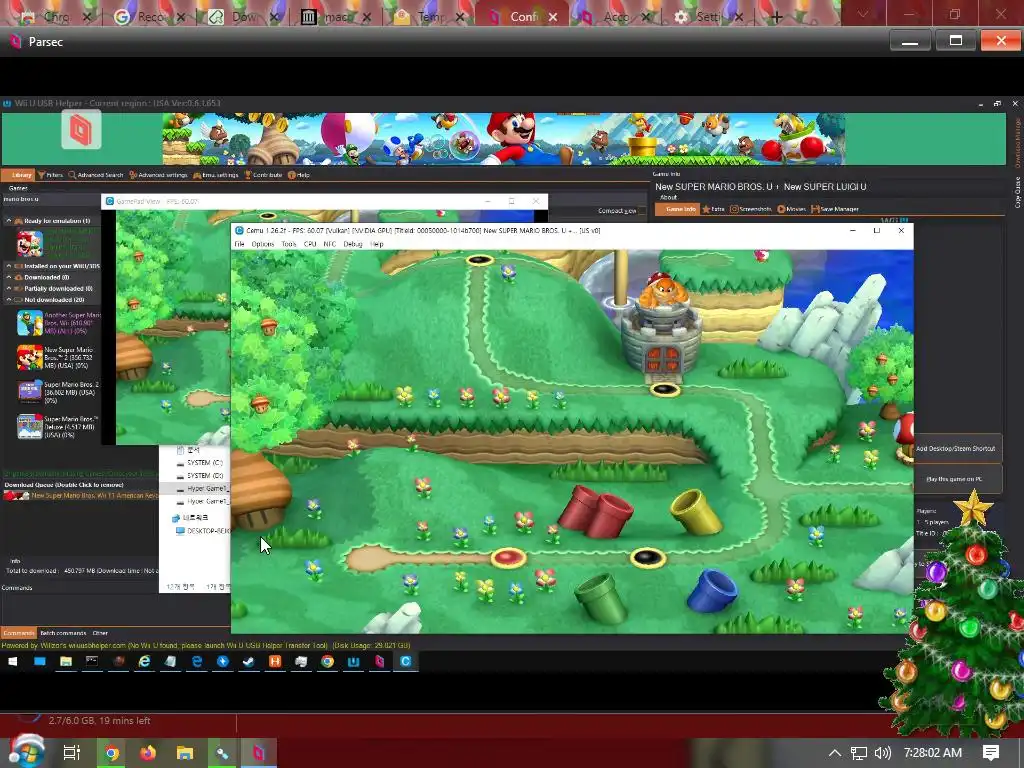Open the Screenshots tab
The image size is (1024, 768).
pyautogui.click(x=751, y=209)
